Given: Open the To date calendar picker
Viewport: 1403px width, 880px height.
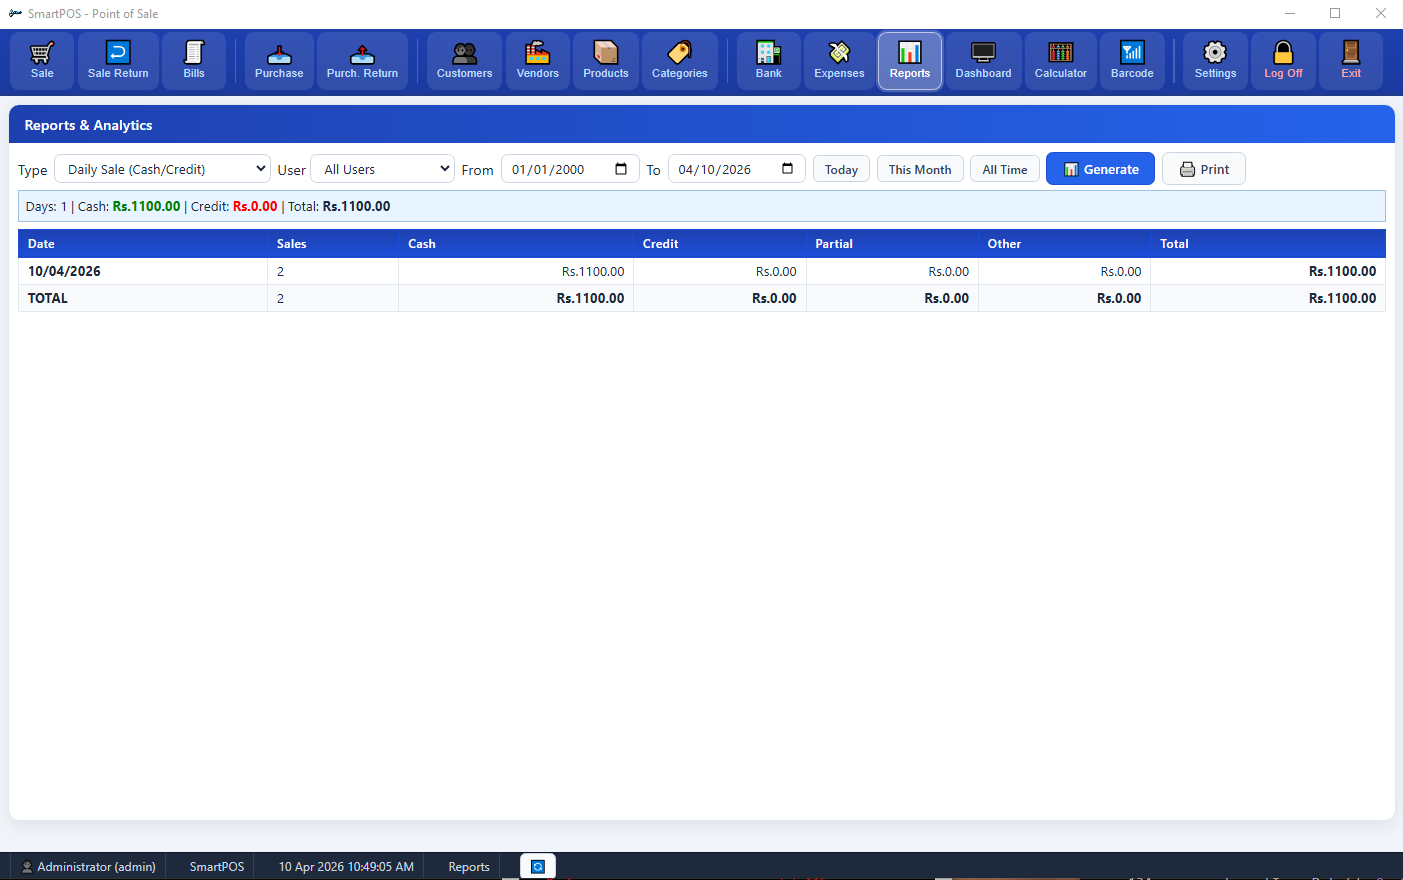Looking at the screenshot, I should [788, 169].
